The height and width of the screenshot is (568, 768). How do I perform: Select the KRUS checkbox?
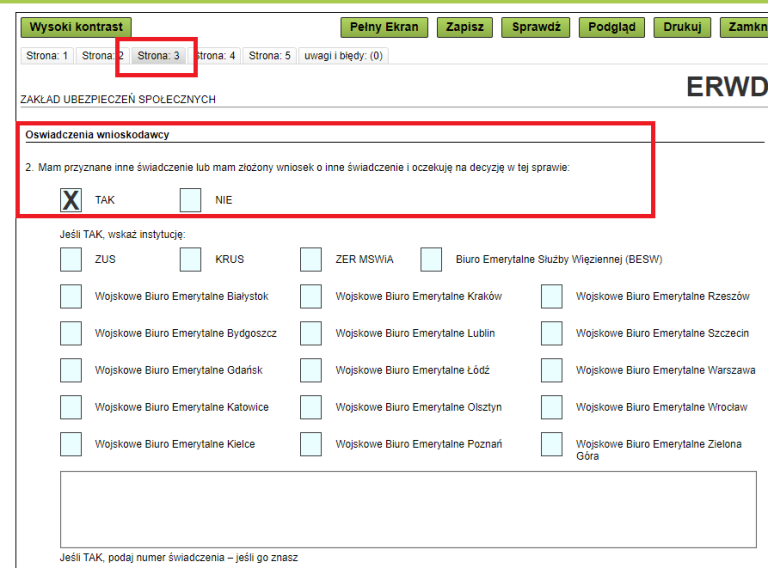[191, 260]
